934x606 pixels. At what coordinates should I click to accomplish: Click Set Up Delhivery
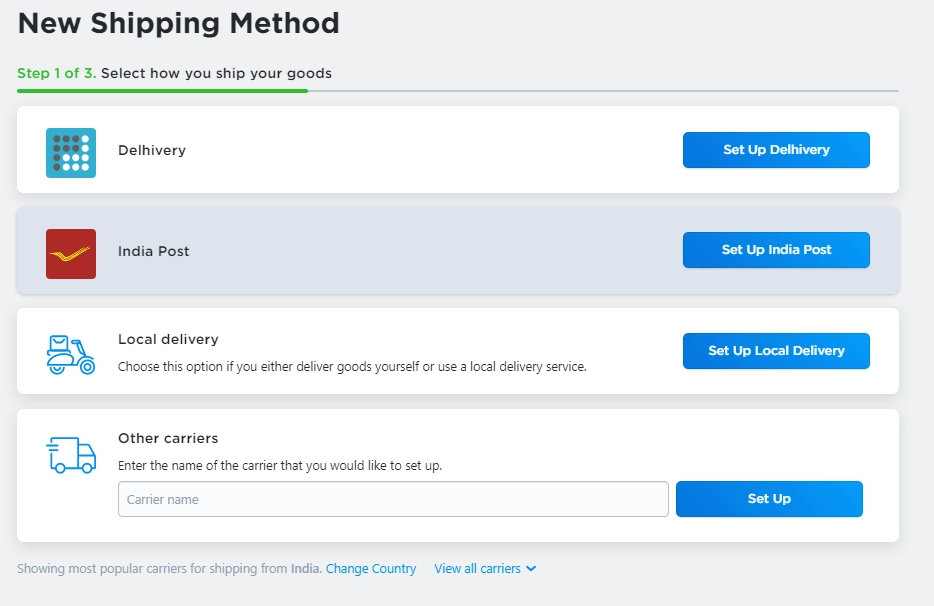pyautogui.click(x=776, y=150)
